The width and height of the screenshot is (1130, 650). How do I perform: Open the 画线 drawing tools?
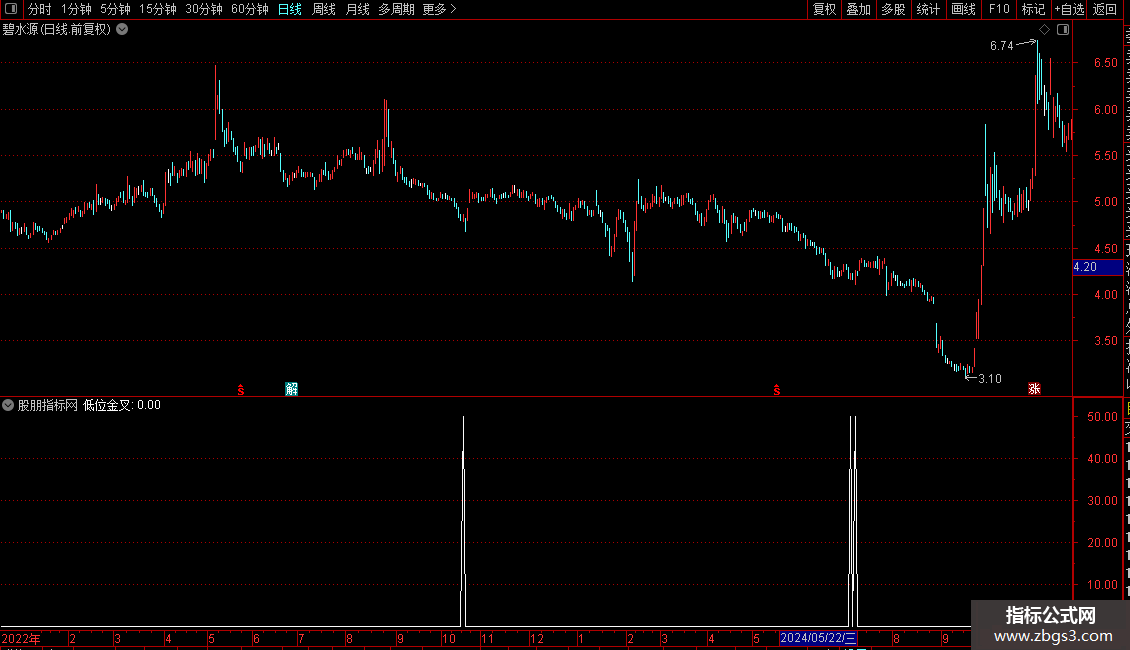[x=964, y=9]
